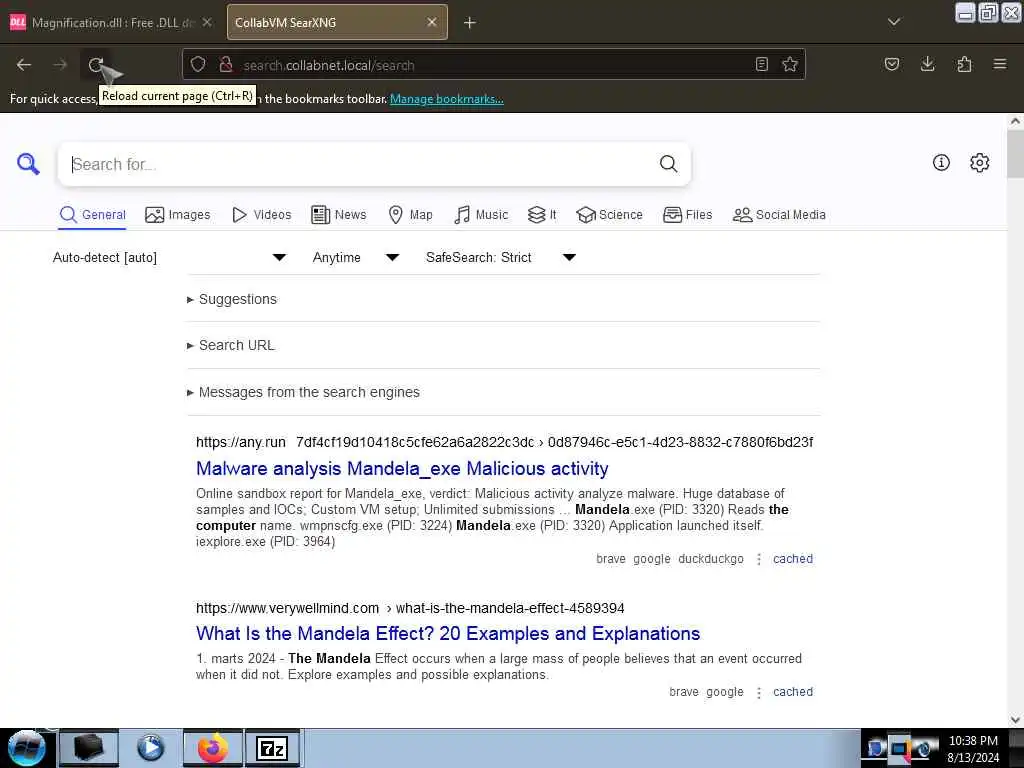Open cached link for any.run result

793,558
